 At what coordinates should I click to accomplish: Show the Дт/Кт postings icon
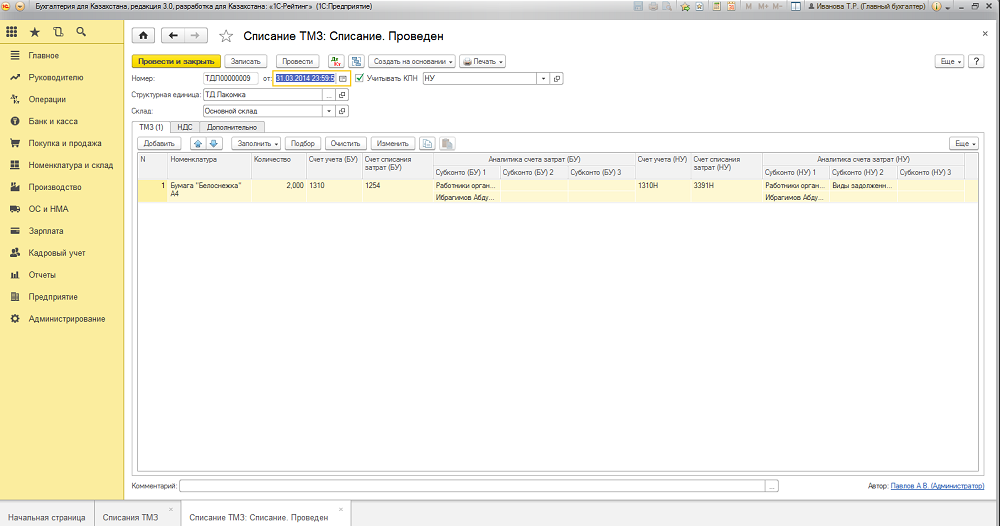click(x=336, y=61)
